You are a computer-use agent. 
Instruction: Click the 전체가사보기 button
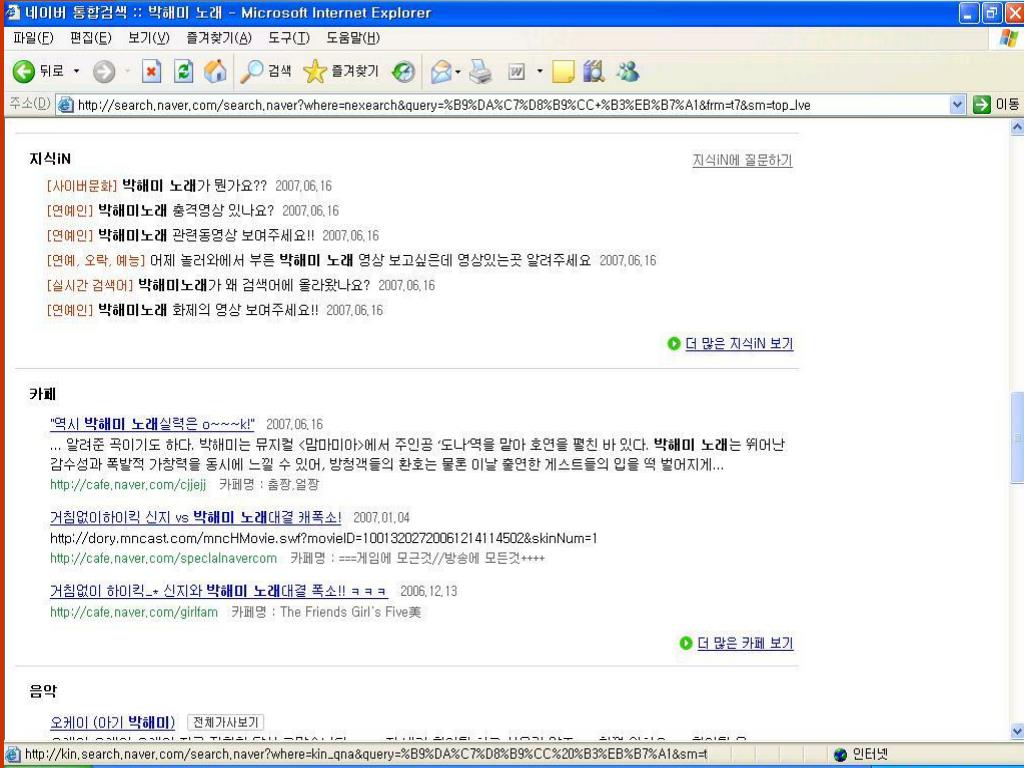point(225,722)
